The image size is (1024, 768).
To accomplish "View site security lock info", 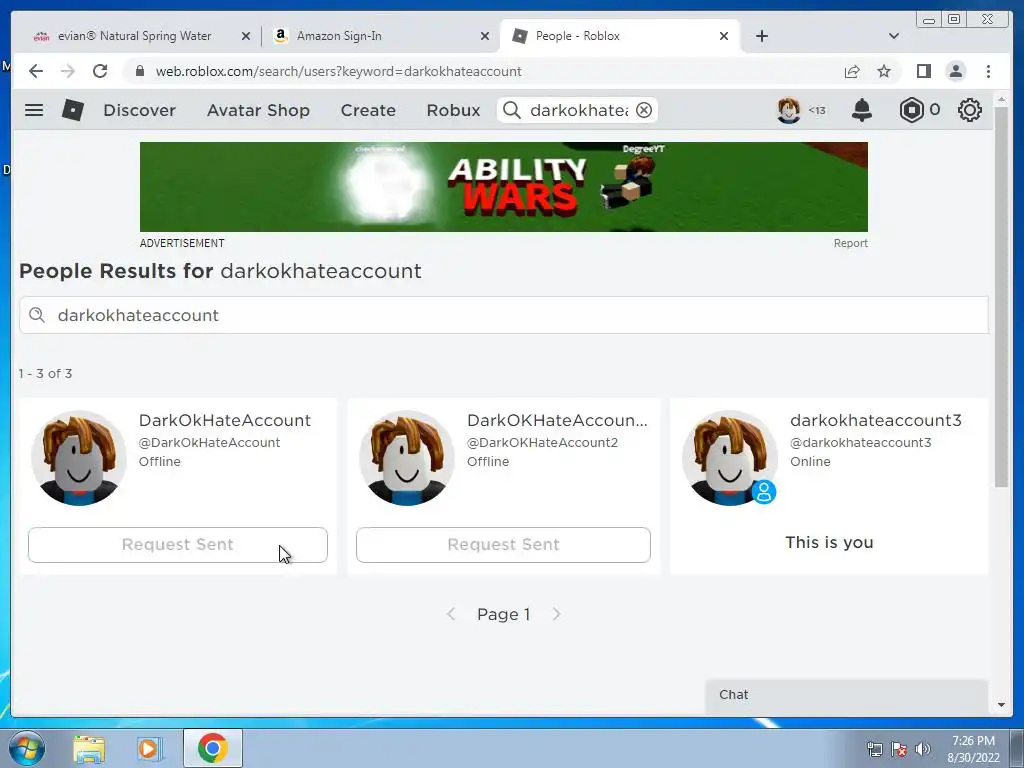I will pyautogui.click(x=139, y=71).
